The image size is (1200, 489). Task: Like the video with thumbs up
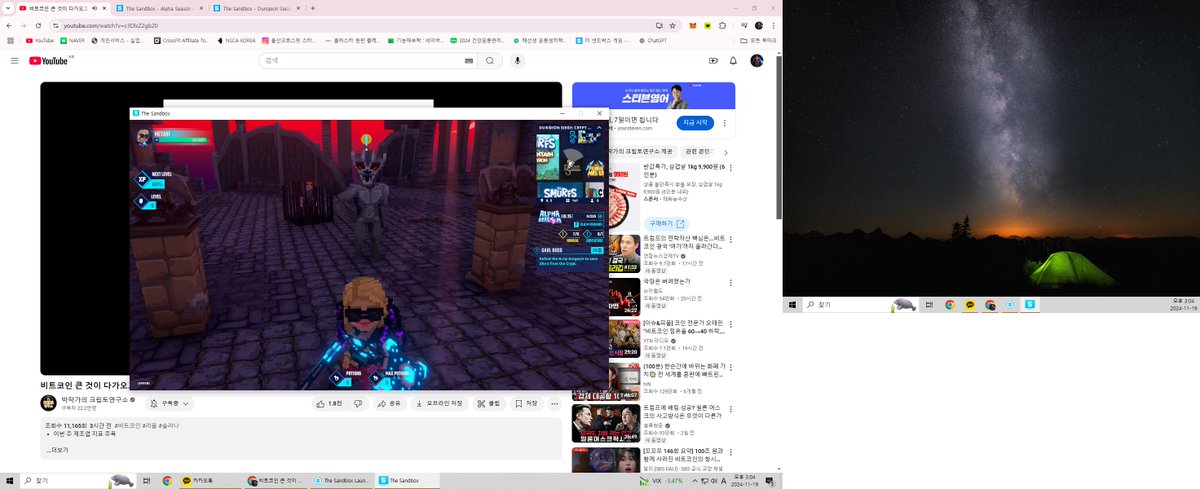coord(329,404)
